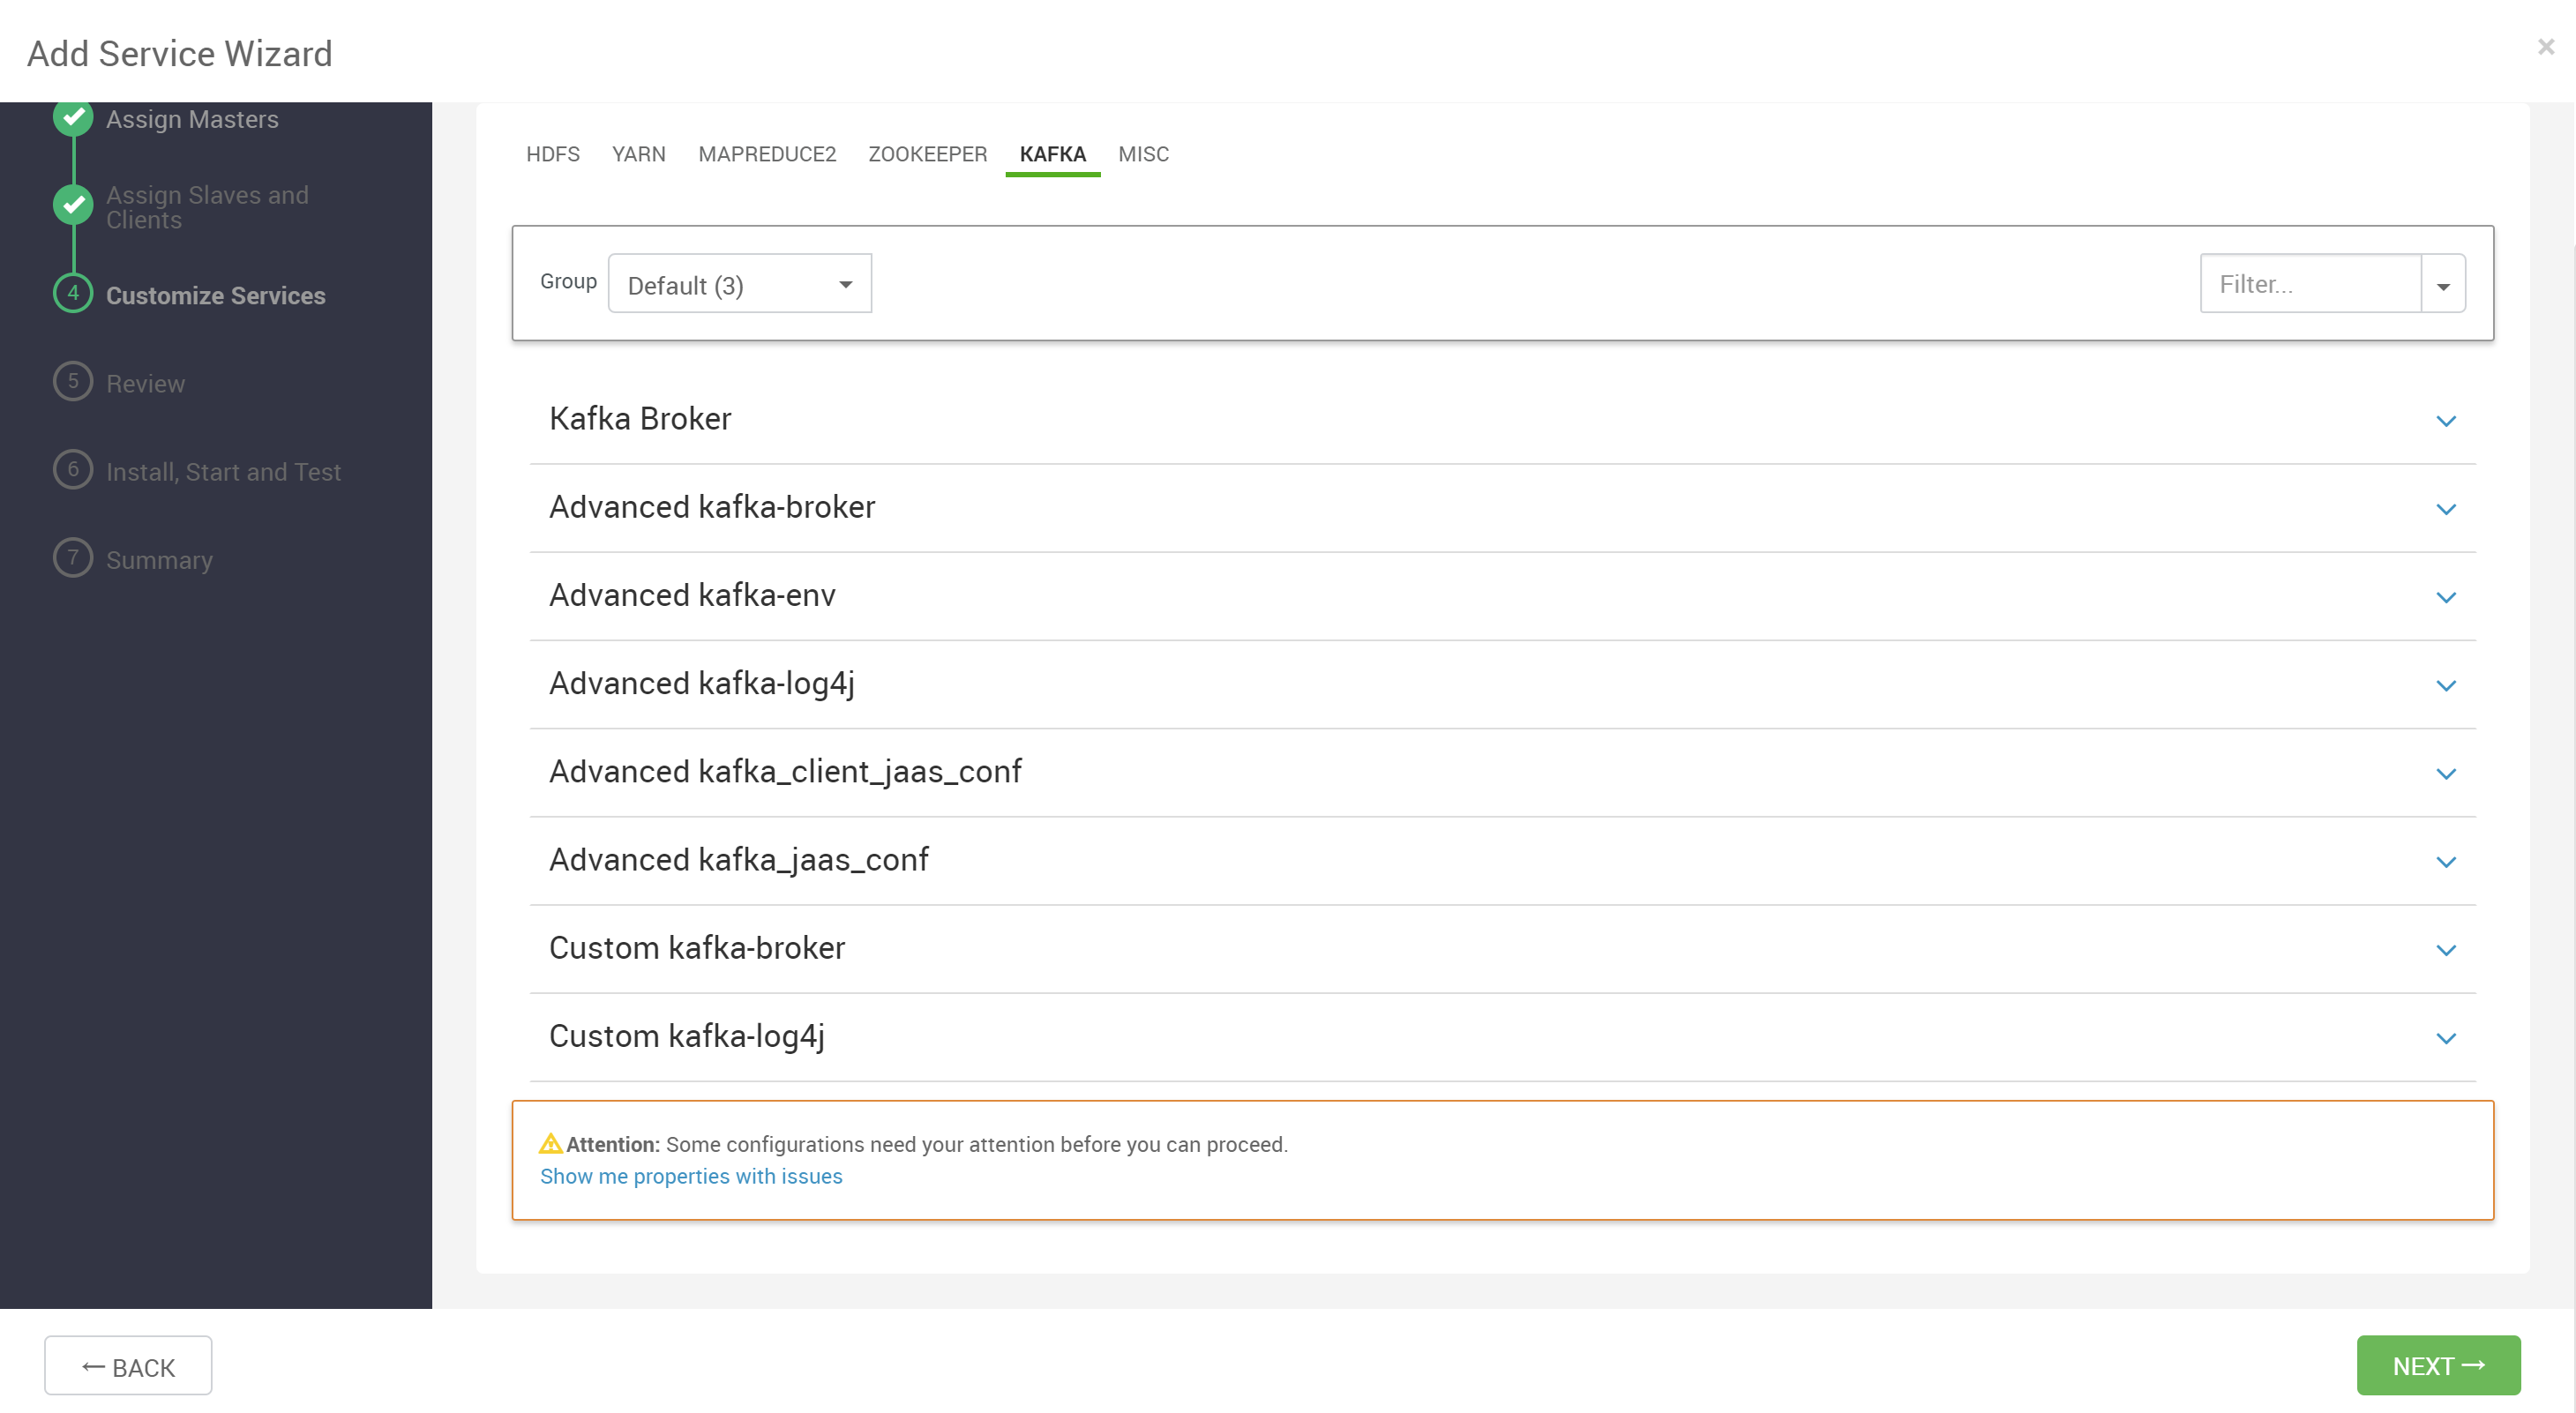Viewport: 2576px width, 1413px height.
Task: Expand the Custom kafka-broker section
Action: click(x=2445, y=949)
